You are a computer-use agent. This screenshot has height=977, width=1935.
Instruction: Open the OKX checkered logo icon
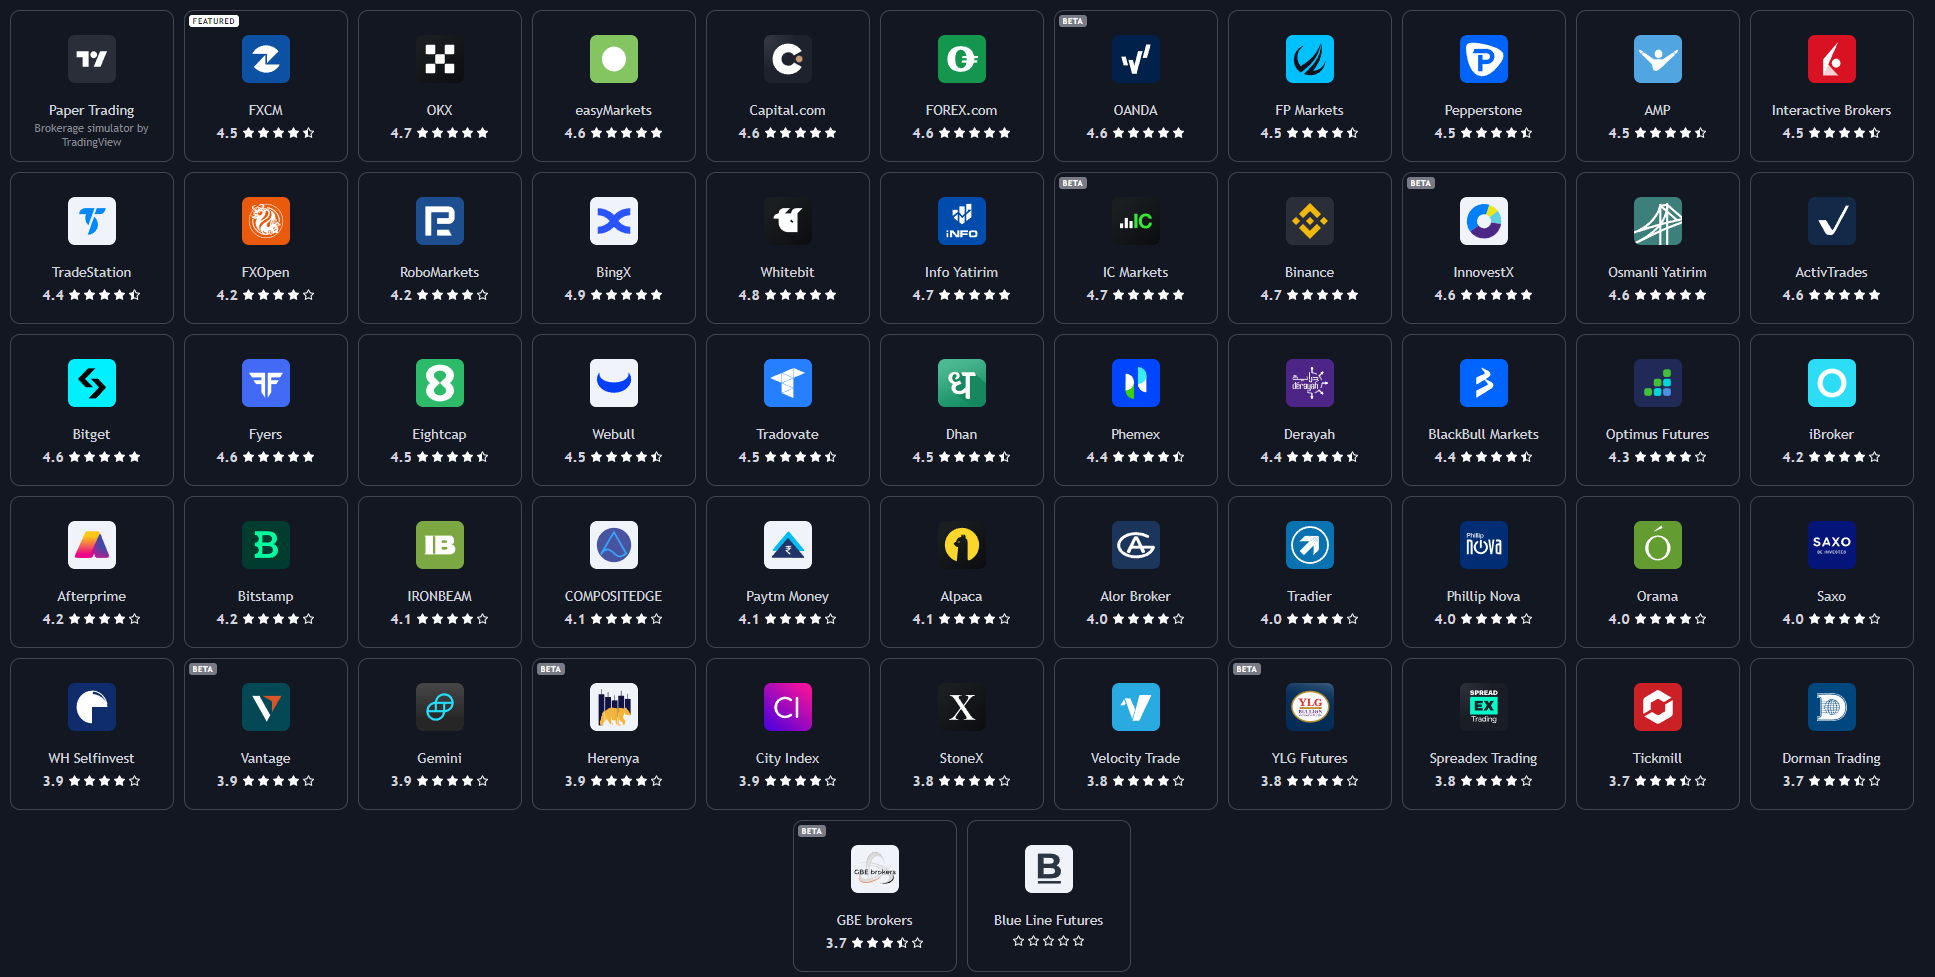point(440,59)
